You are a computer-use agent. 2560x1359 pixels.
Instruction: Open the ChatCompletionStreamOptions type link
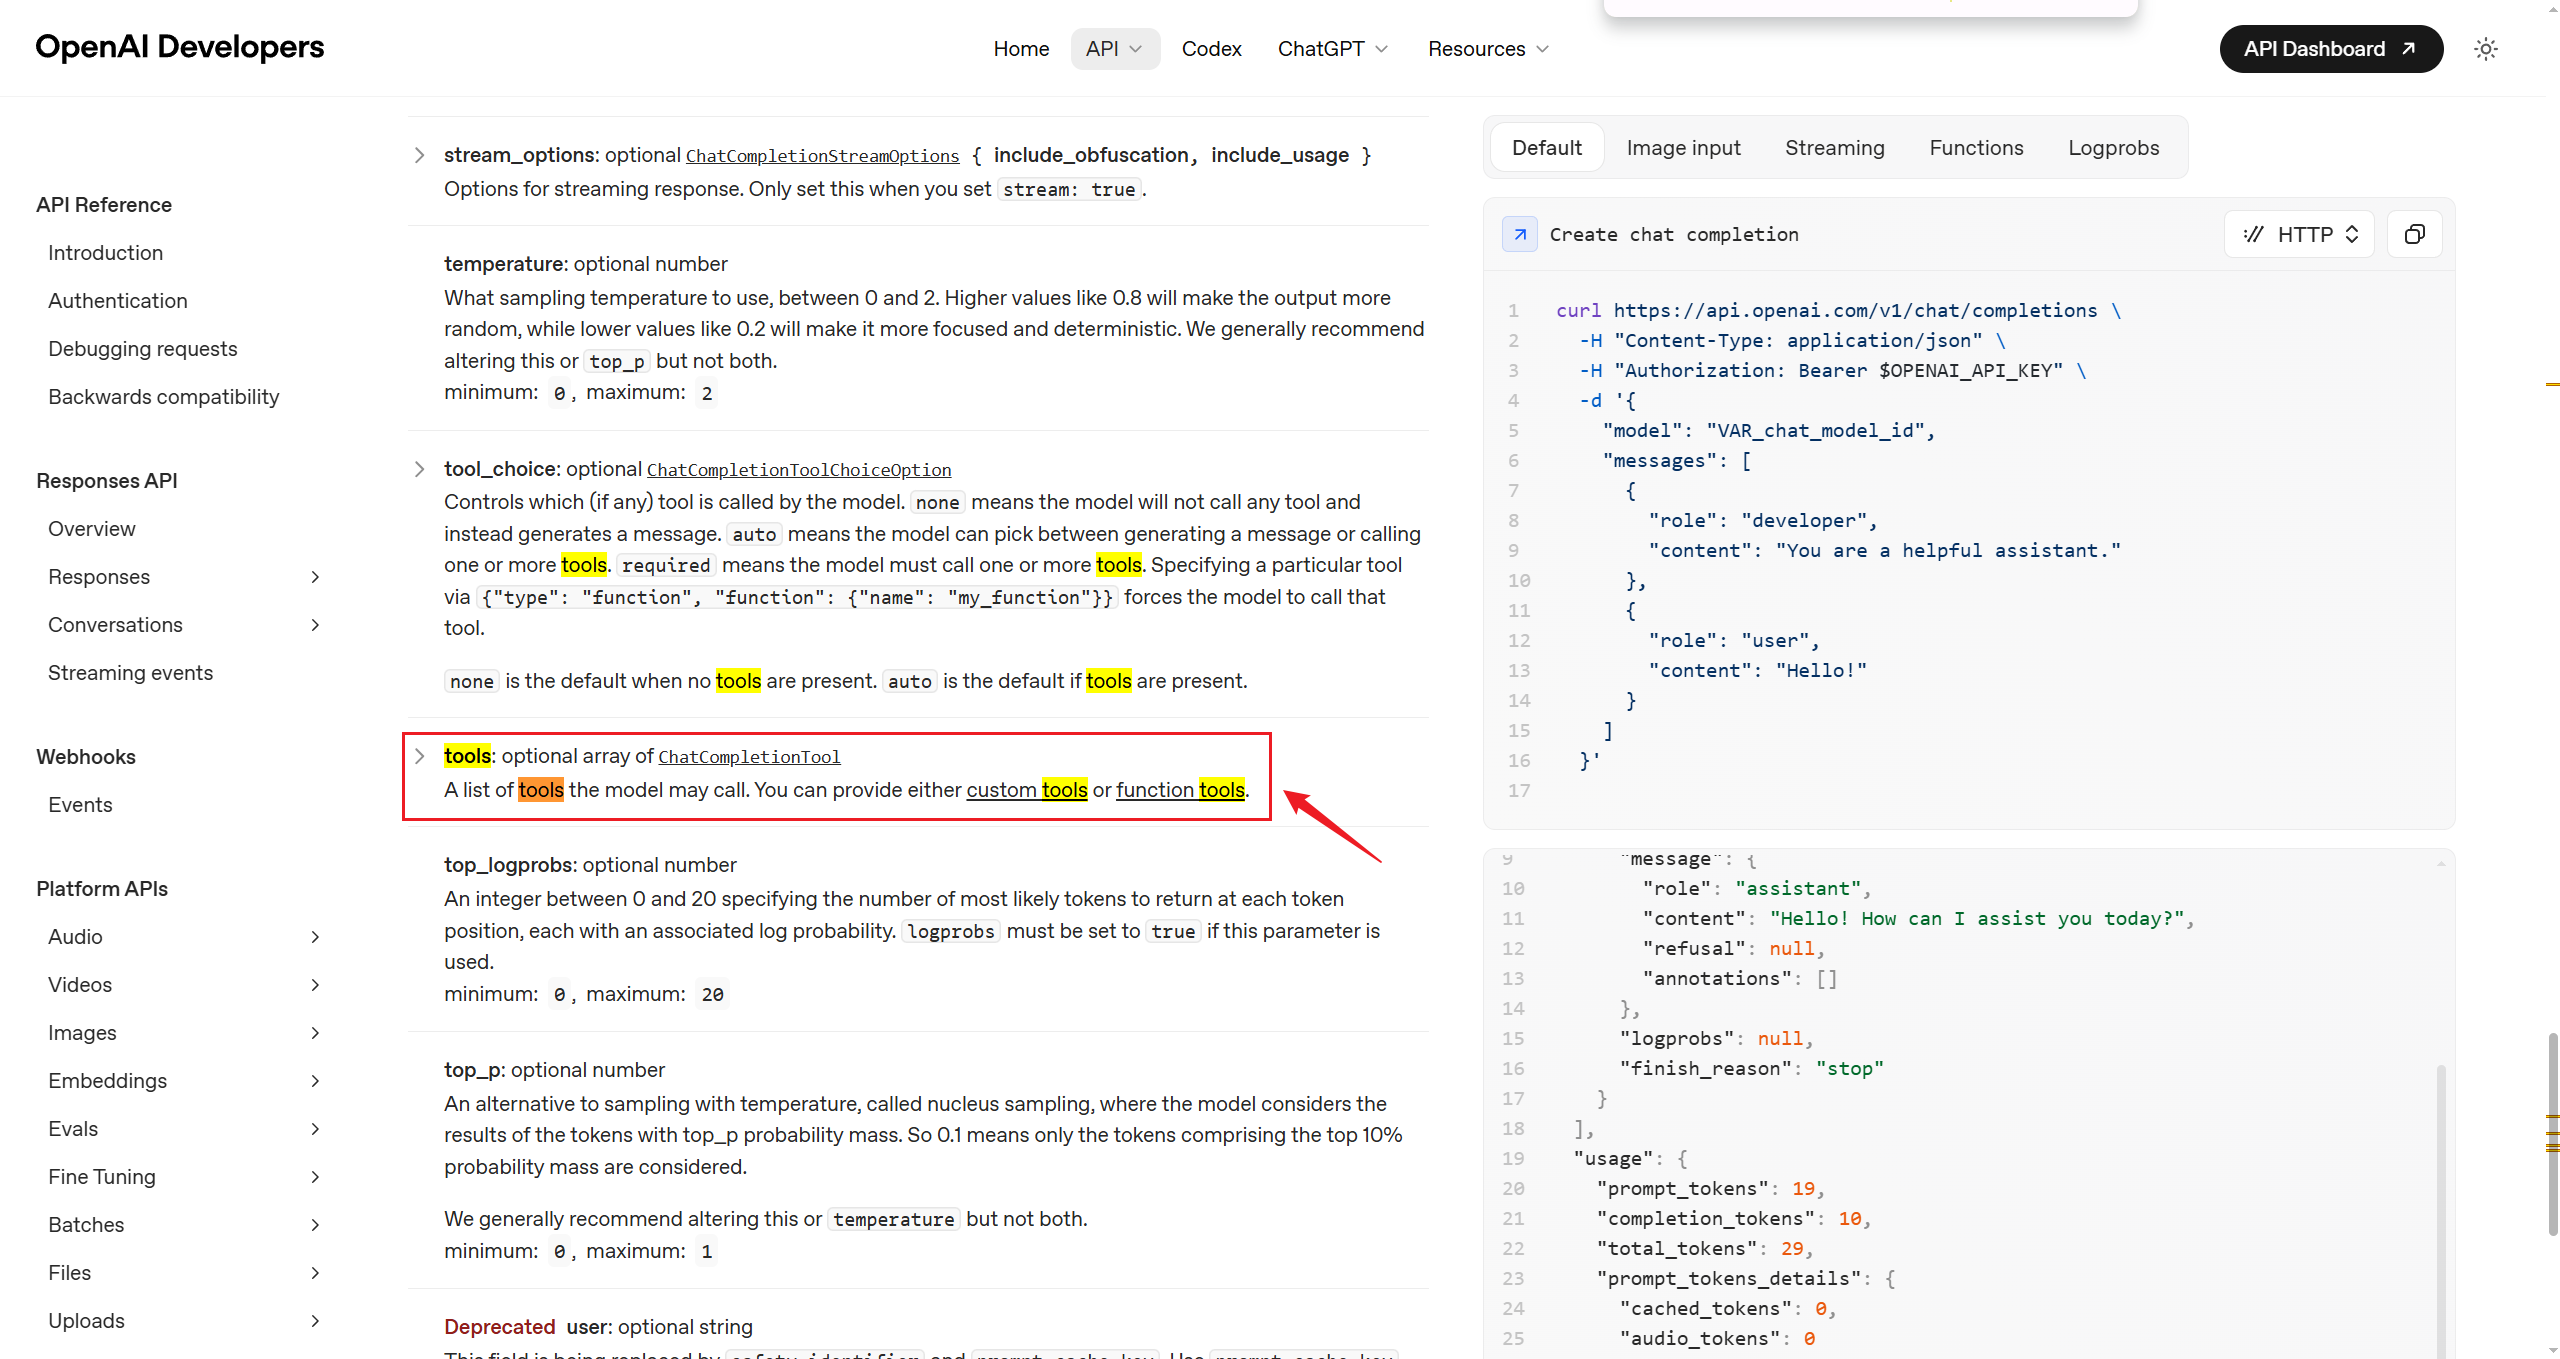tap(822, 156)
